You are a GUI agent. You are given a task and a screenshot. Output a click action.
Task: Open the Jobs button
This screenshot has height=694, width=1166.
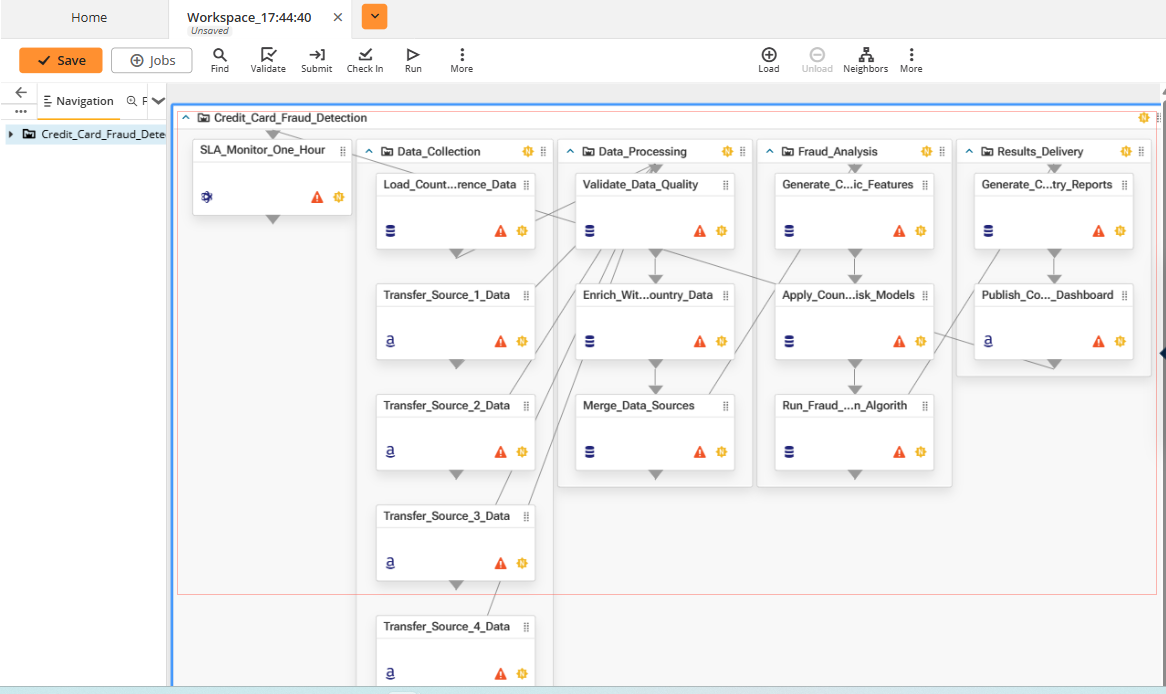[152, 60]
